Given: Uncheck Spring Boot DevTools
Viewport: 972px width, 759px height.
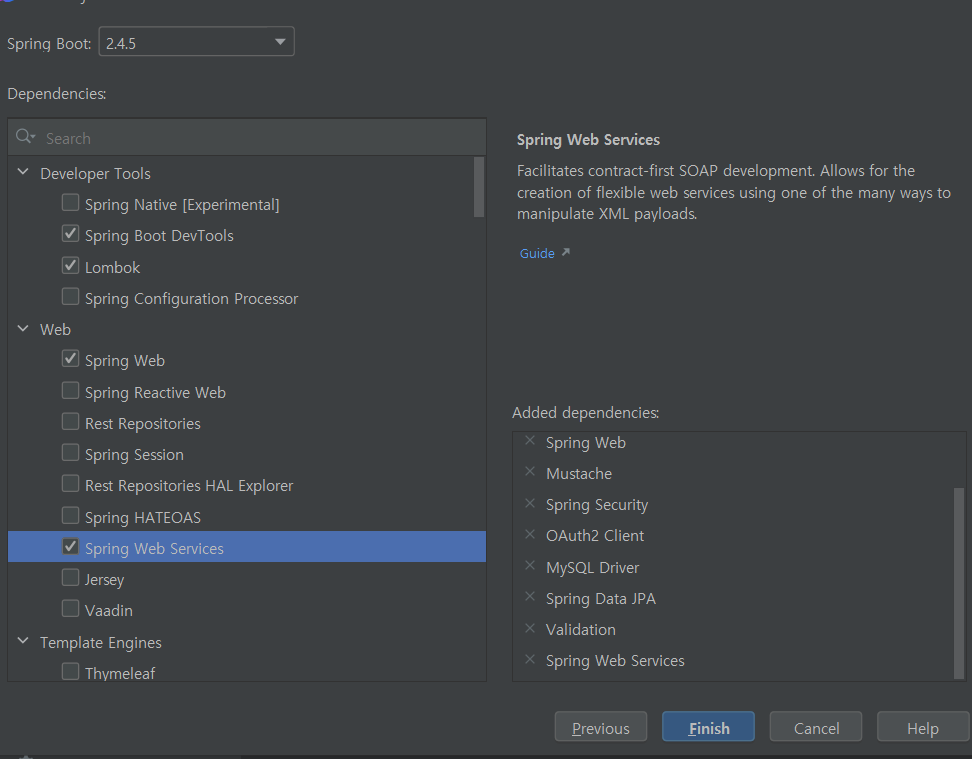Looking at the screenshot, I should [71, 234].
